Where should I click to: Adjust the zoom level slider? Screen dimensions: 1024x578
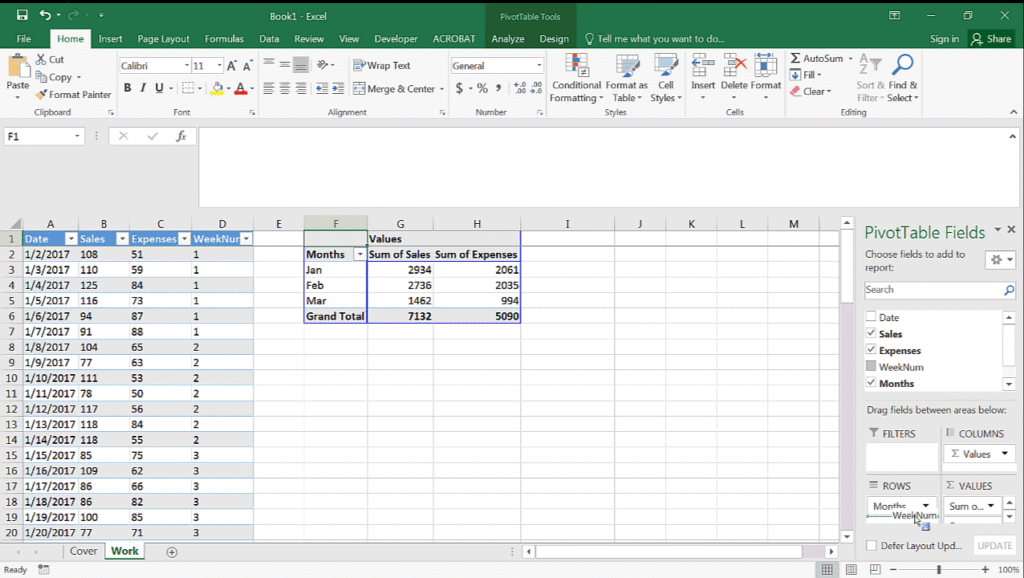tap(938, 570)
